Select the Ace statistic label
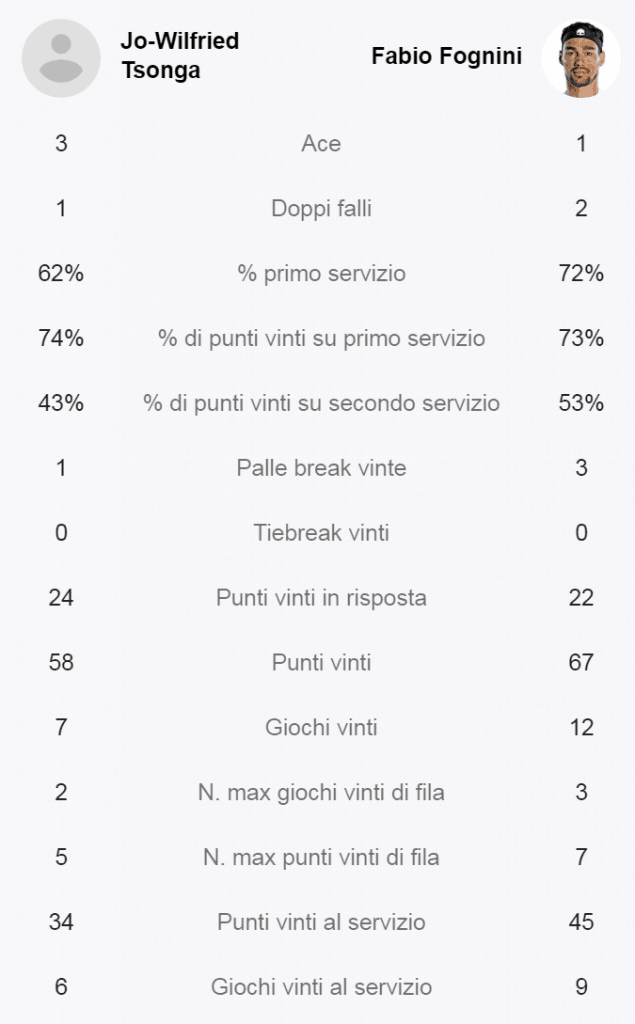The height and width of the screenshot is (1024, 635). coord(321,144)
